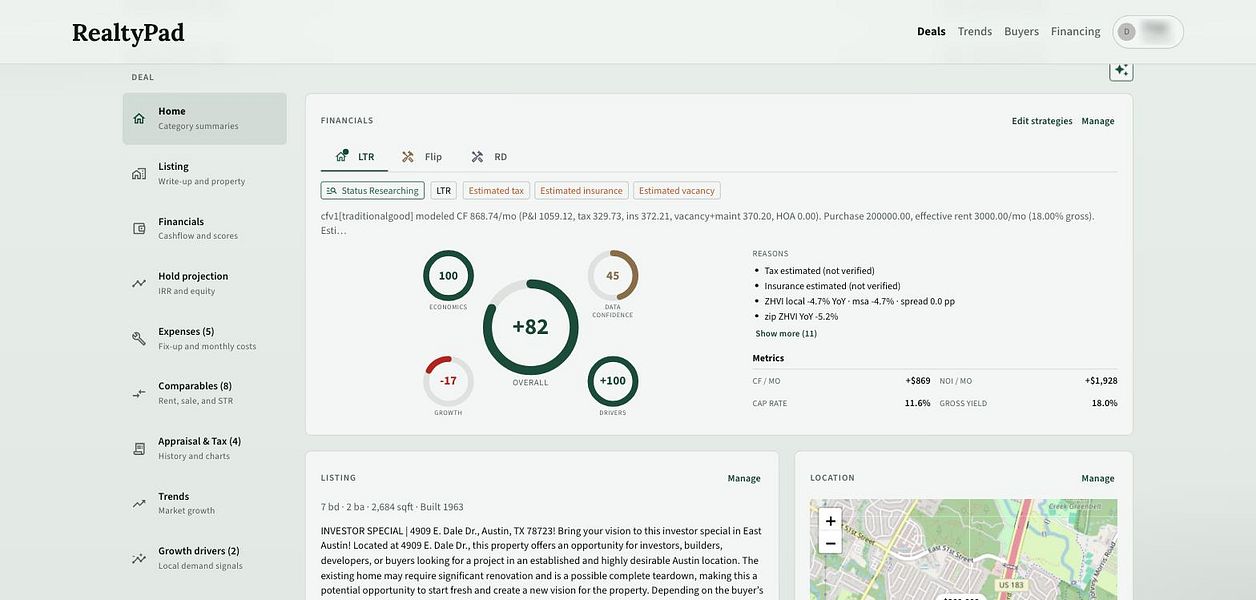Click the CF / MO value +$869

coord(918,381)
